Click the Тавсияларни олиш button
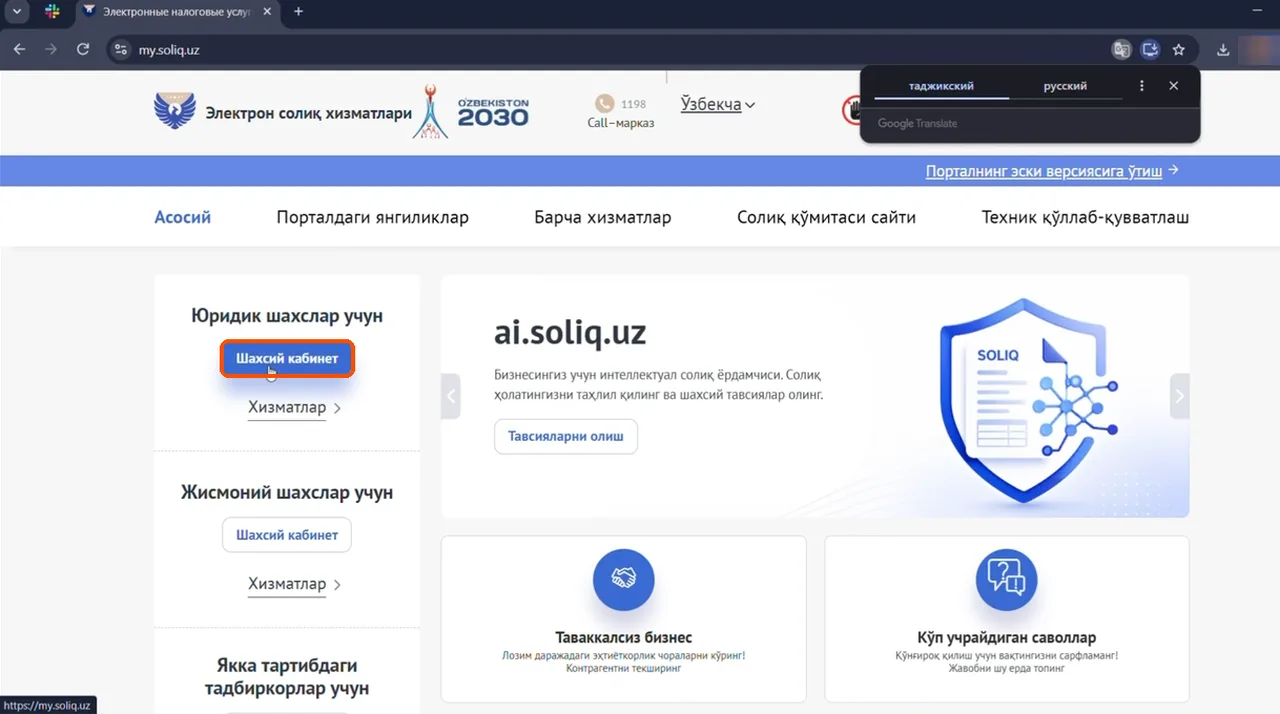 pos(566,436)
